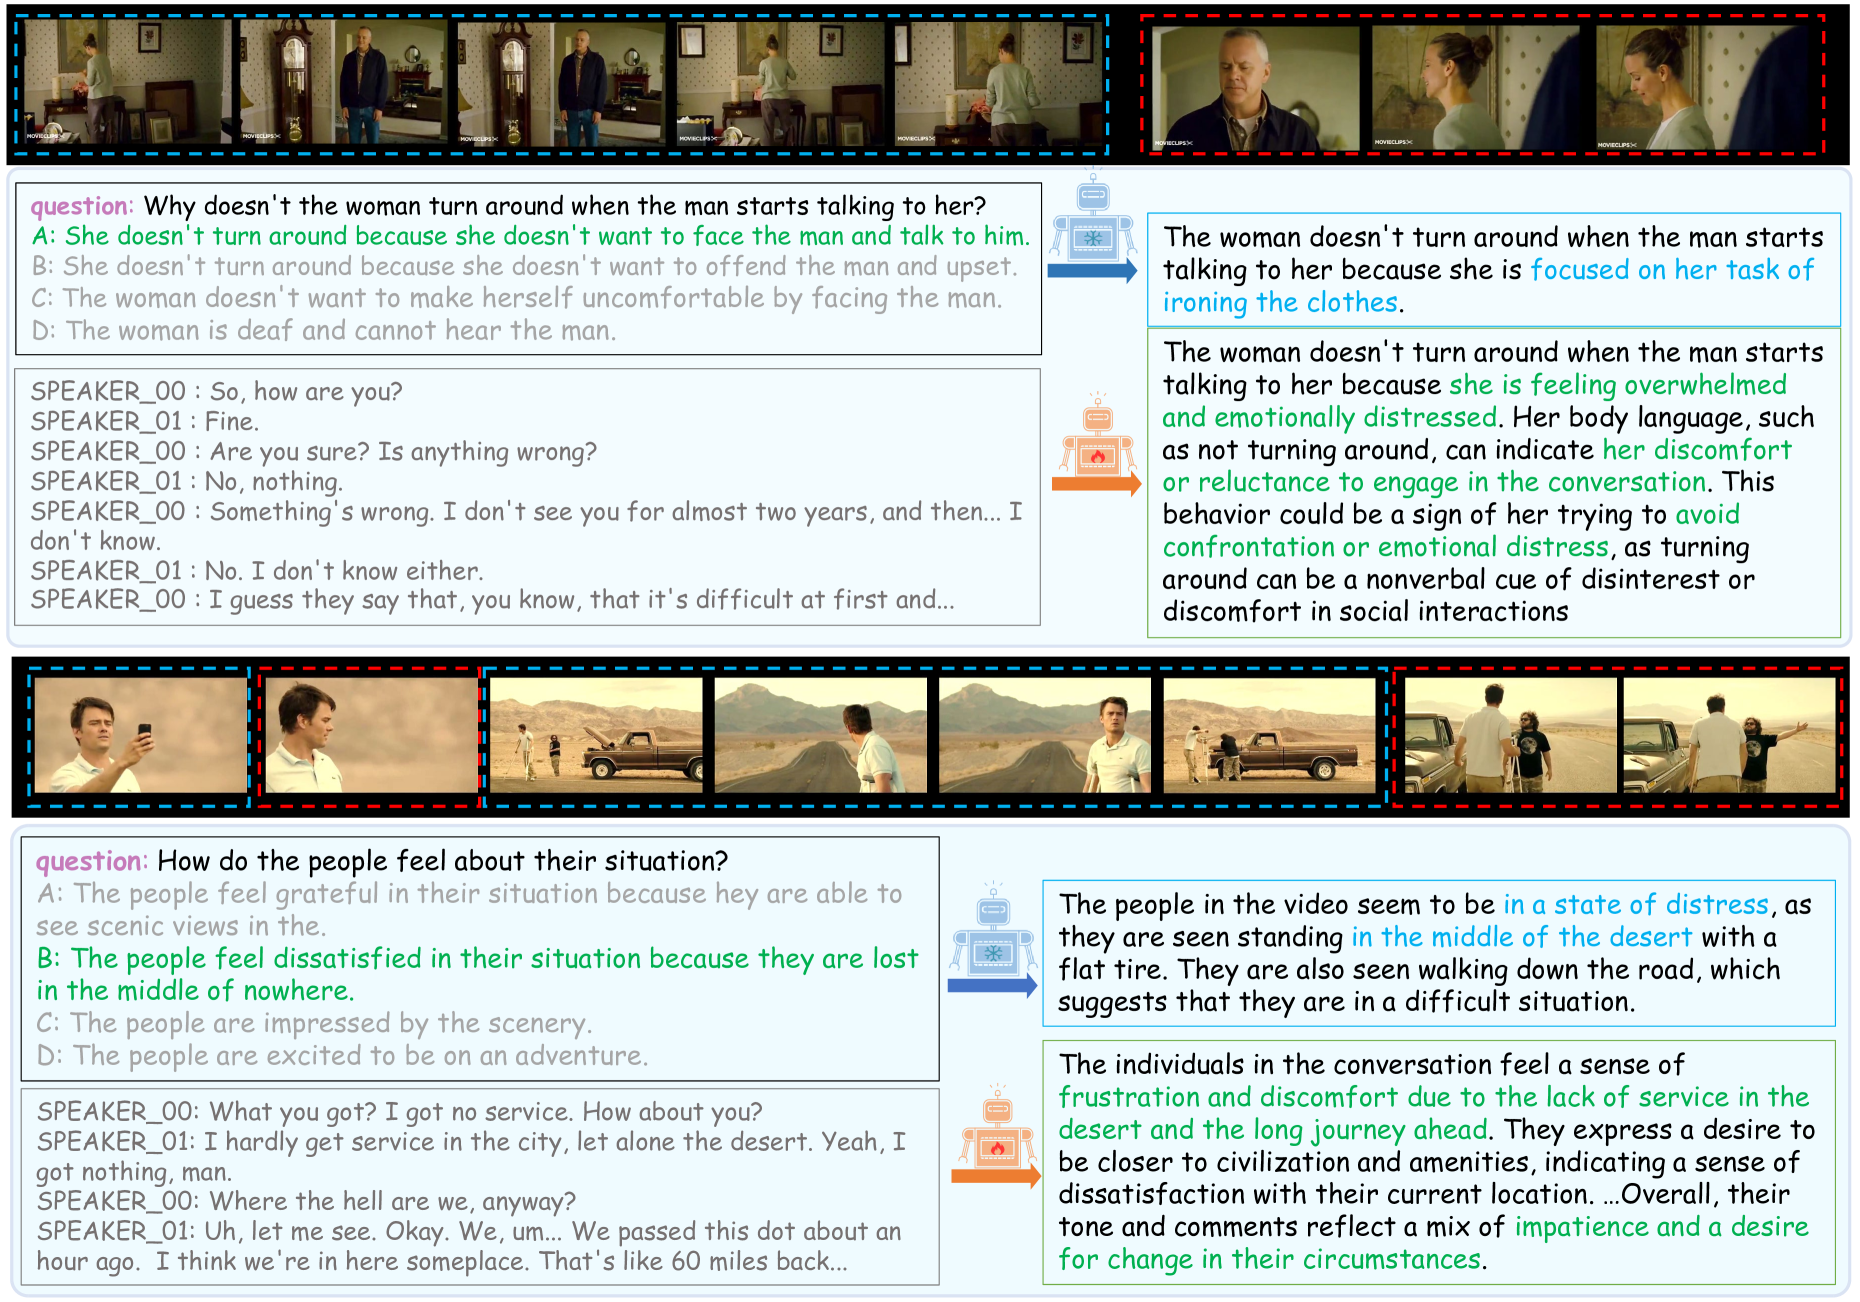Click the green phrase "confrontation or emotional distress"
This screenshot has height=1302, width=1860.
[1386, 547]
